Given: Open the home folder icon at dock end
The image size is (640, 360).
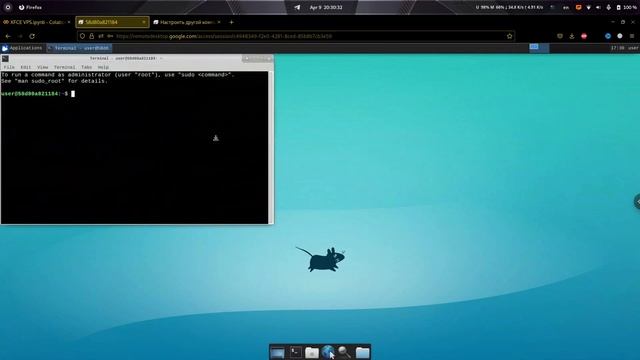Looking at the screenshot, I should [362, 352].
